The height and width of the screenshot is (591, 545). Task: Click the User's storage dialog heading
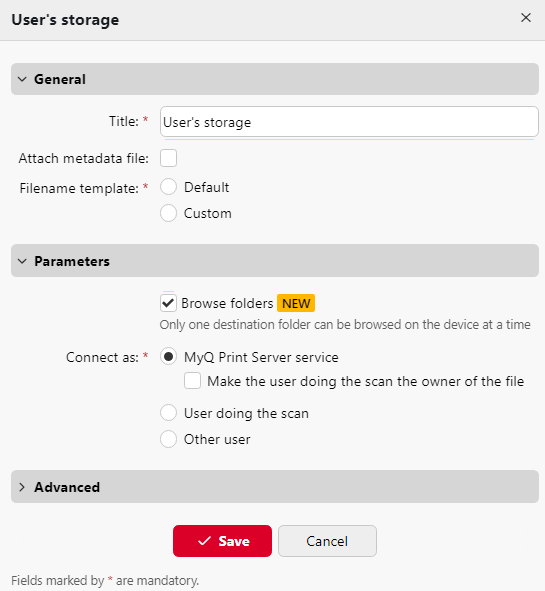pos(65,20)
